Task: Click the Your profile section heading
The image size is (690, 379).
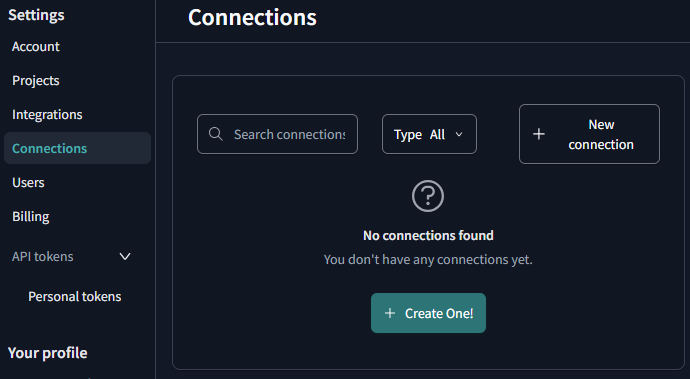Action: 48,353
